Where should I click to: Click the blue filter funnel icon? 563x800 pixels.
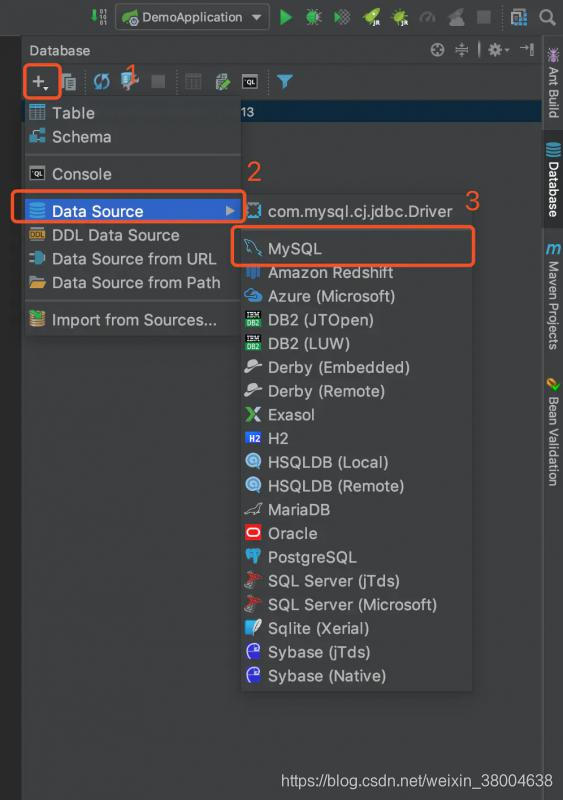[x=284, y=81]
